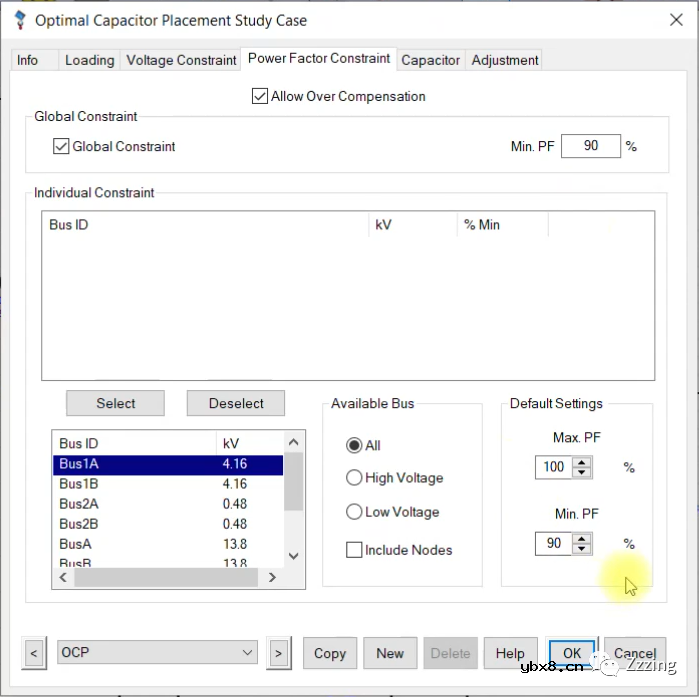Toggle Allow Over Compensation checkbox
The image size is (699, 697).
(260, 97)
